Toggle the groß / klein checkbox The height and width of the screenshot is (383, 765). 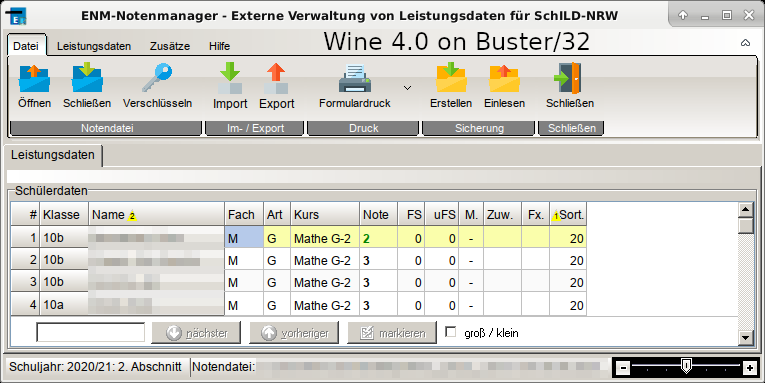point(451,332)
